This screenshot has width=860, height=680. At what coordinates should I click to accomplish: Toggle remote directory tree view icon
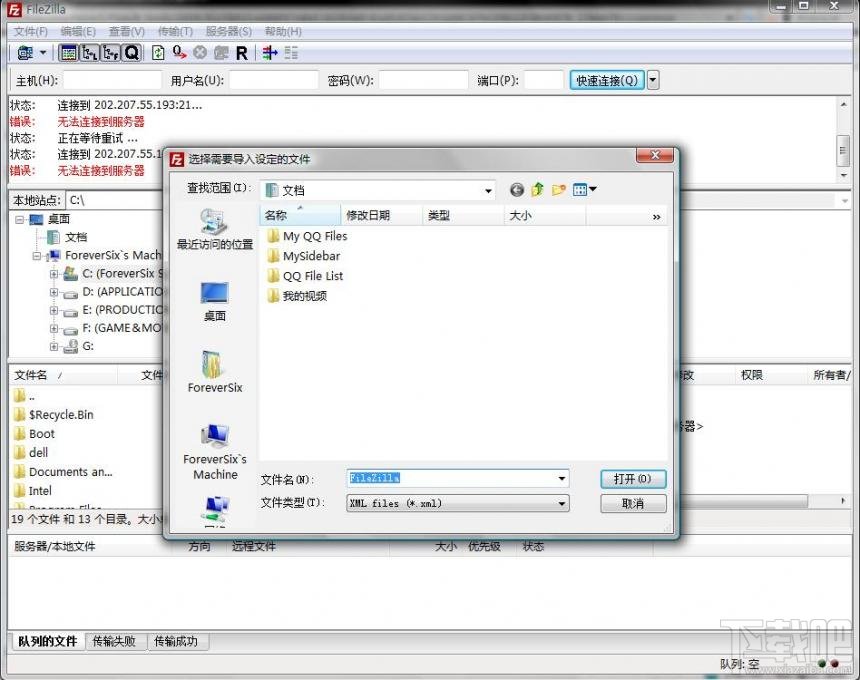111,53
